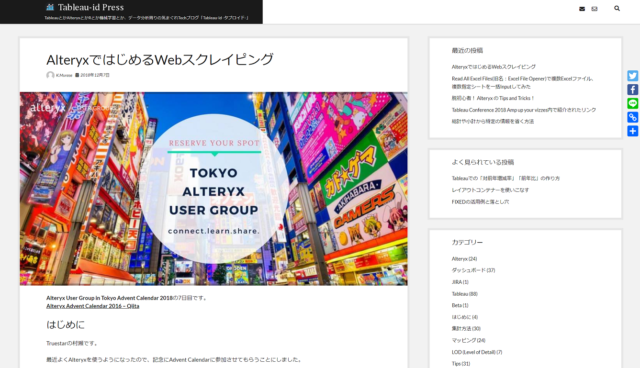Select the Tableau (88) category

coord(464,294)
